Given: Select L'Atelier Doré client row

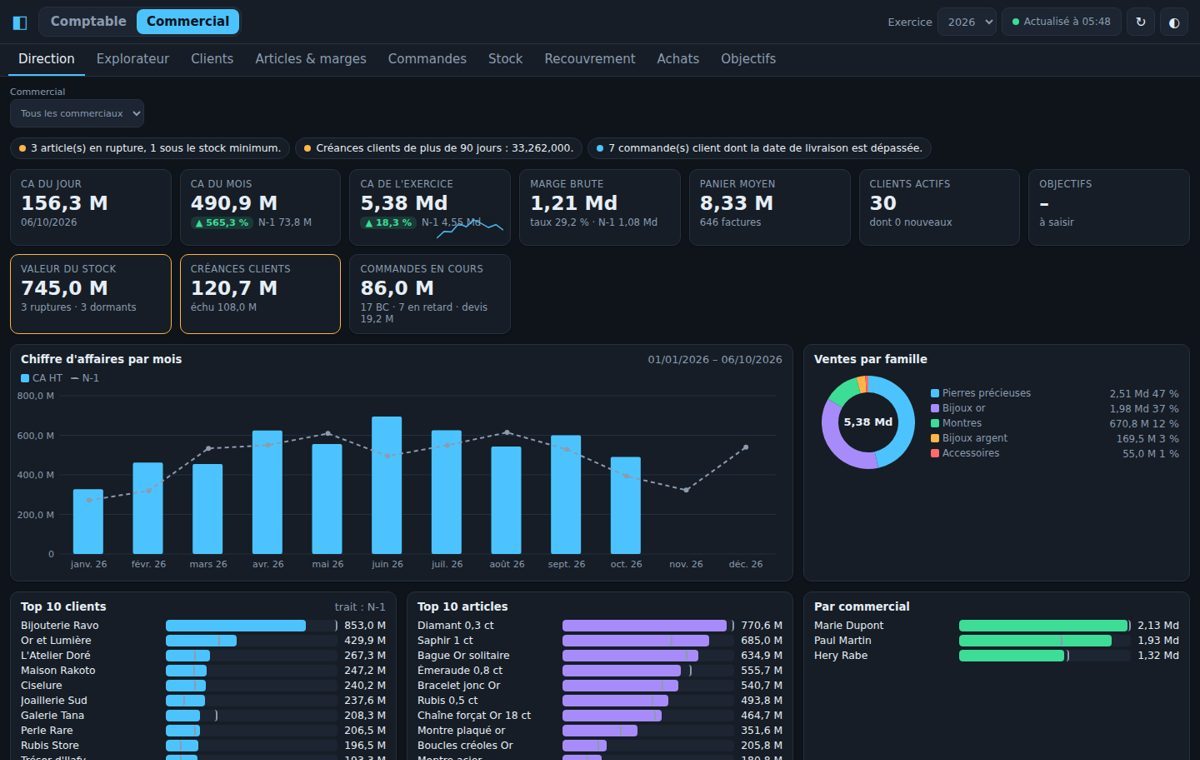Looking at the screenshot, I should click(203, 656).
